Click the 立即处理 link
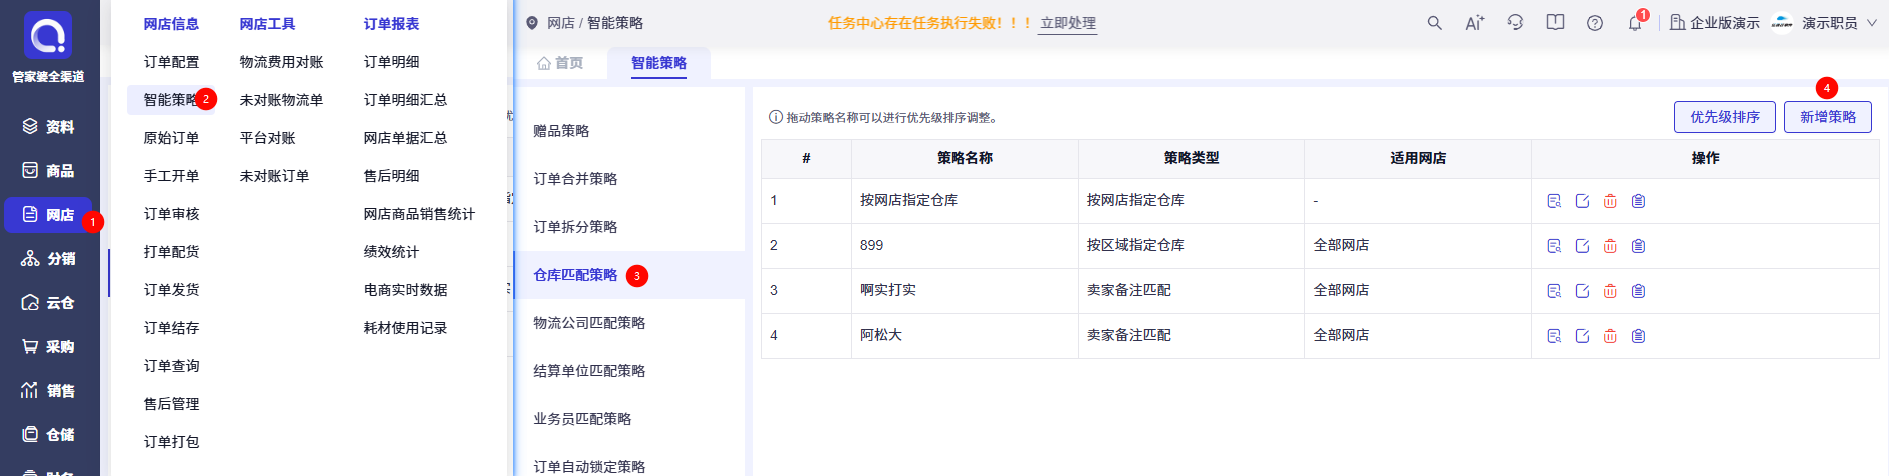 tap(1068, 23)
